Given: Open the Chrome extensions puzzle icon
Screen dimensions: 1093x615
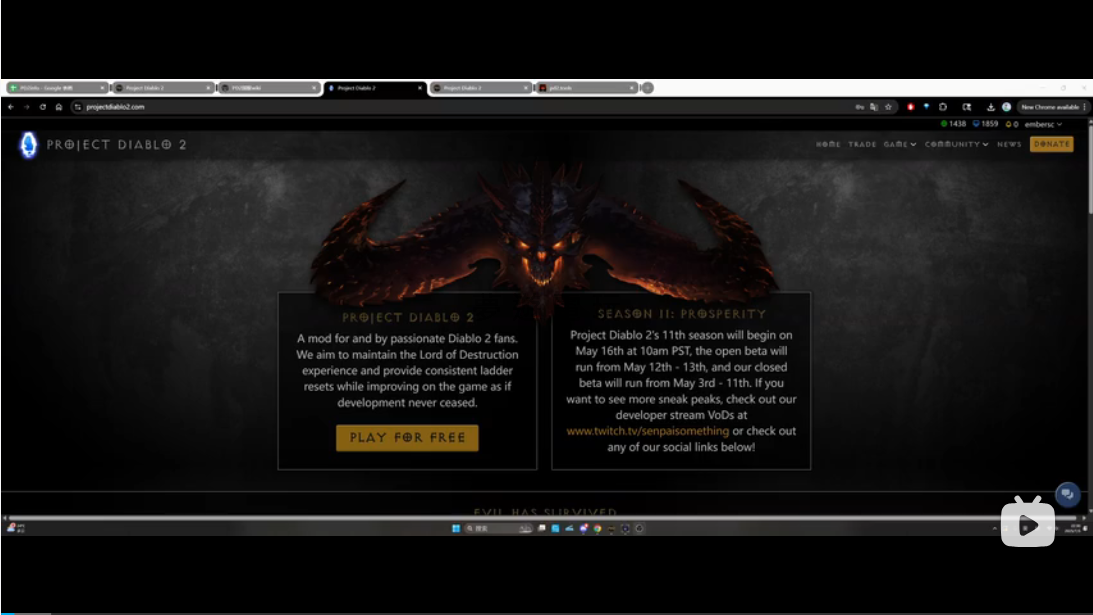Looking at the screenshot, I should click(943, 107).
